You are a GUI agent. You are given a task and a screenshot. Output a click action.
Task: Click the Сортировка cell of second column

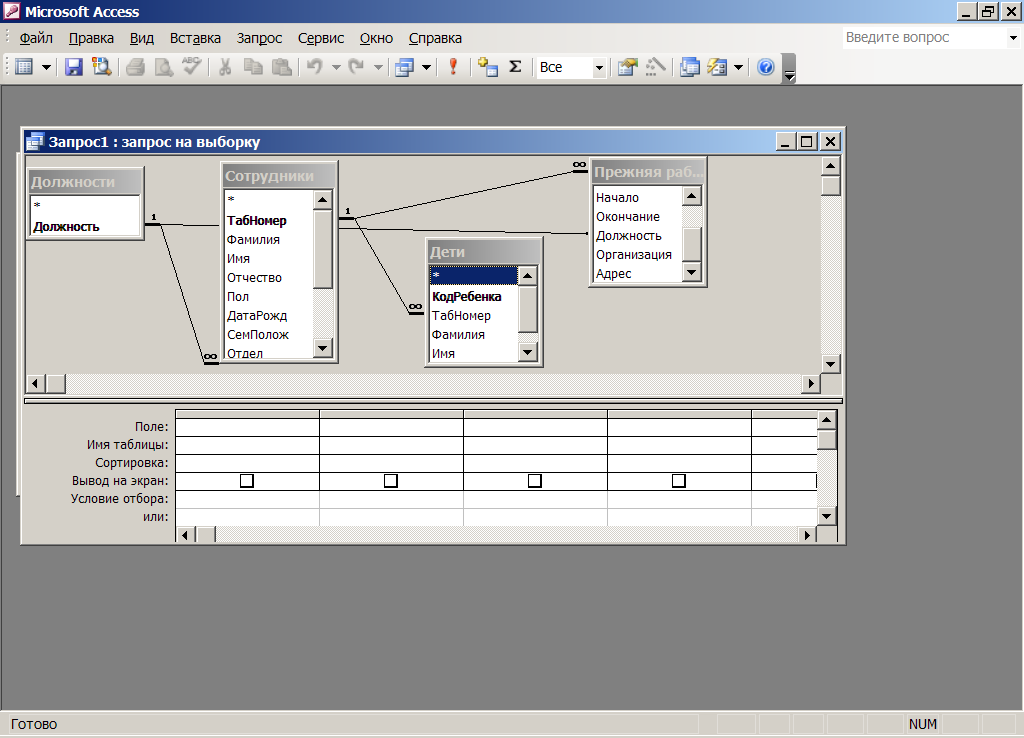[x=391, y=463]
